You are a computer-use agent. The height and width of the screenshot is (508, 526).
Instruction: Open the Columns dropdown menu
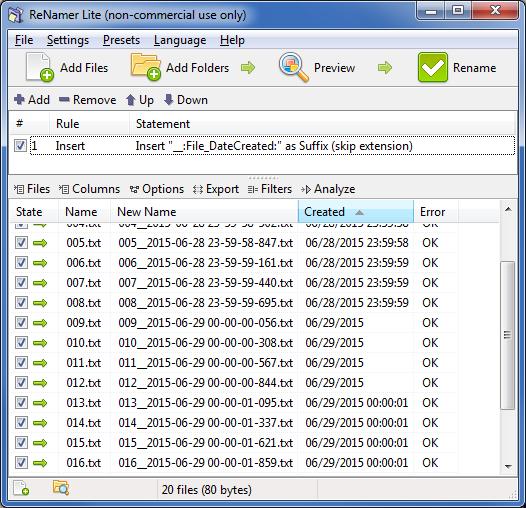[89, 189]
